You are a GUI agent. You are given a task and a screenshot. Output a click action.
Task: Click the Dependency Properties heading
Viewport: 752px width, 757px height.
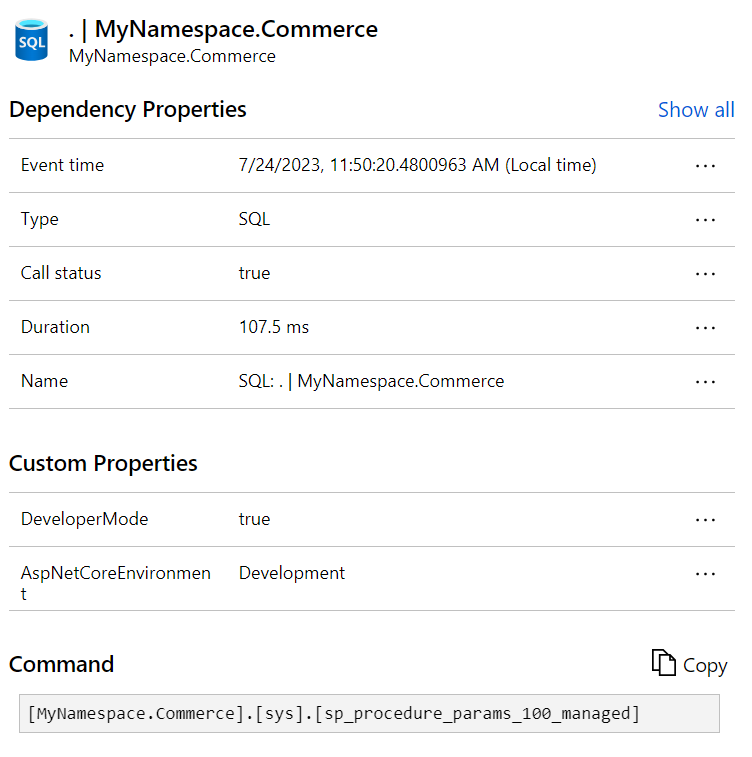128,110
